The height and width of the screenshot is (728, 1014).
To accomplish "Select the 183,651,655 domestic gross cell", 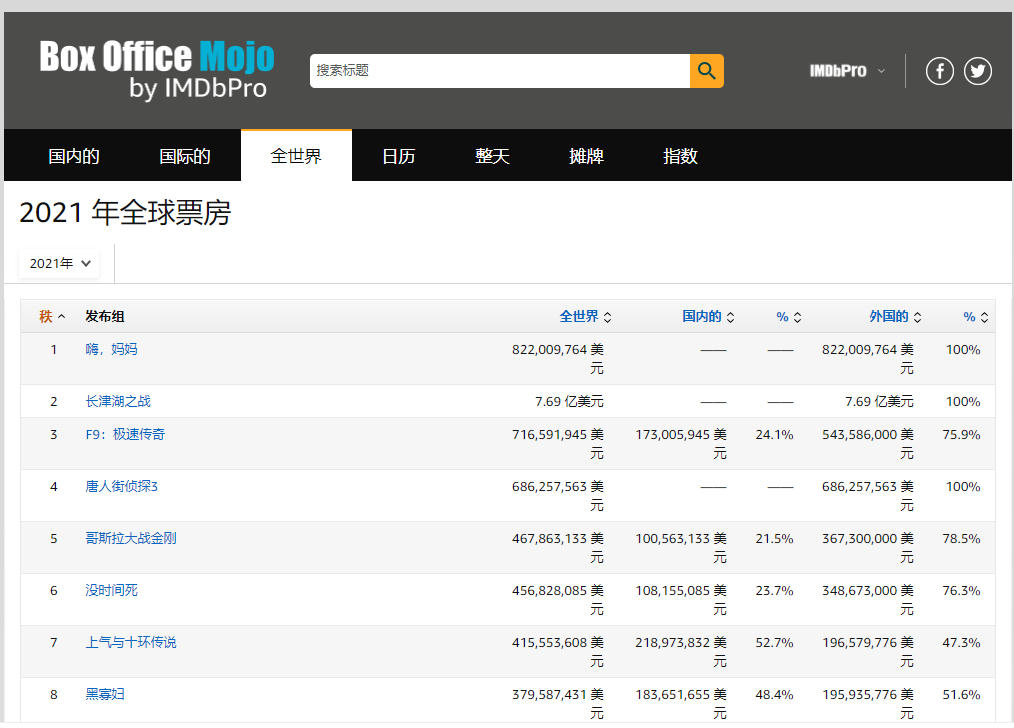I will pyautogui.click(x=681, y=703).
